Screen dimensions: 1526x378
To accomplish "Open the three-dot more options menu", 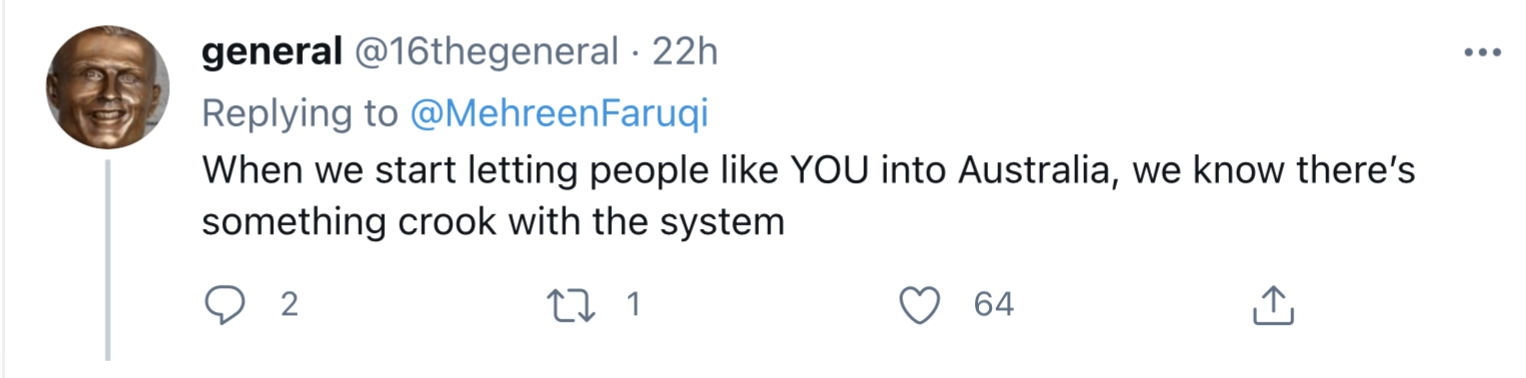I will pos(1482,53).
